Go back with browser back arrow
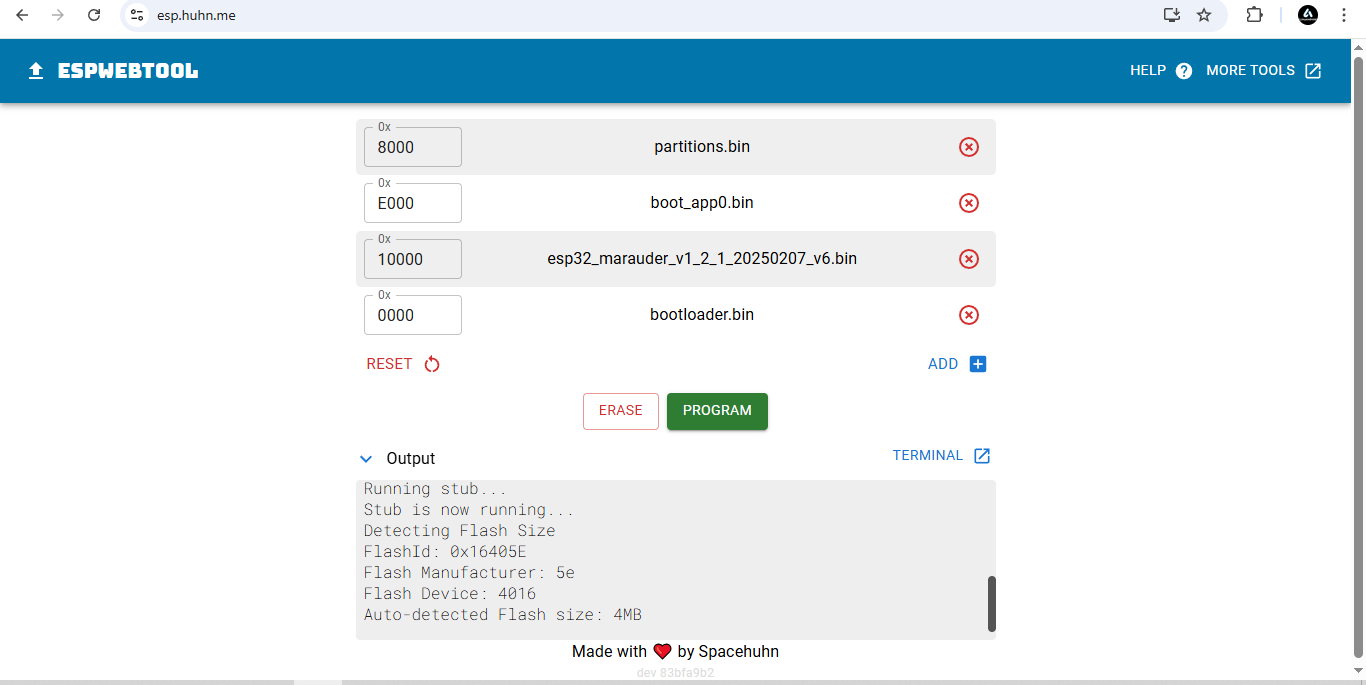 click(22, 15)
